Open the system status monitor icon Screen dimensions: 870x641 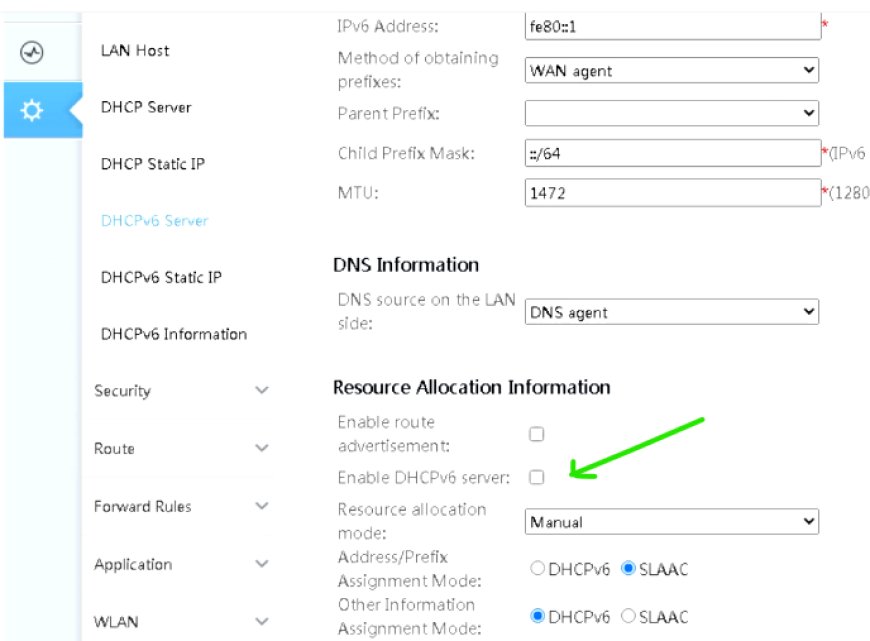coord(32,53)
